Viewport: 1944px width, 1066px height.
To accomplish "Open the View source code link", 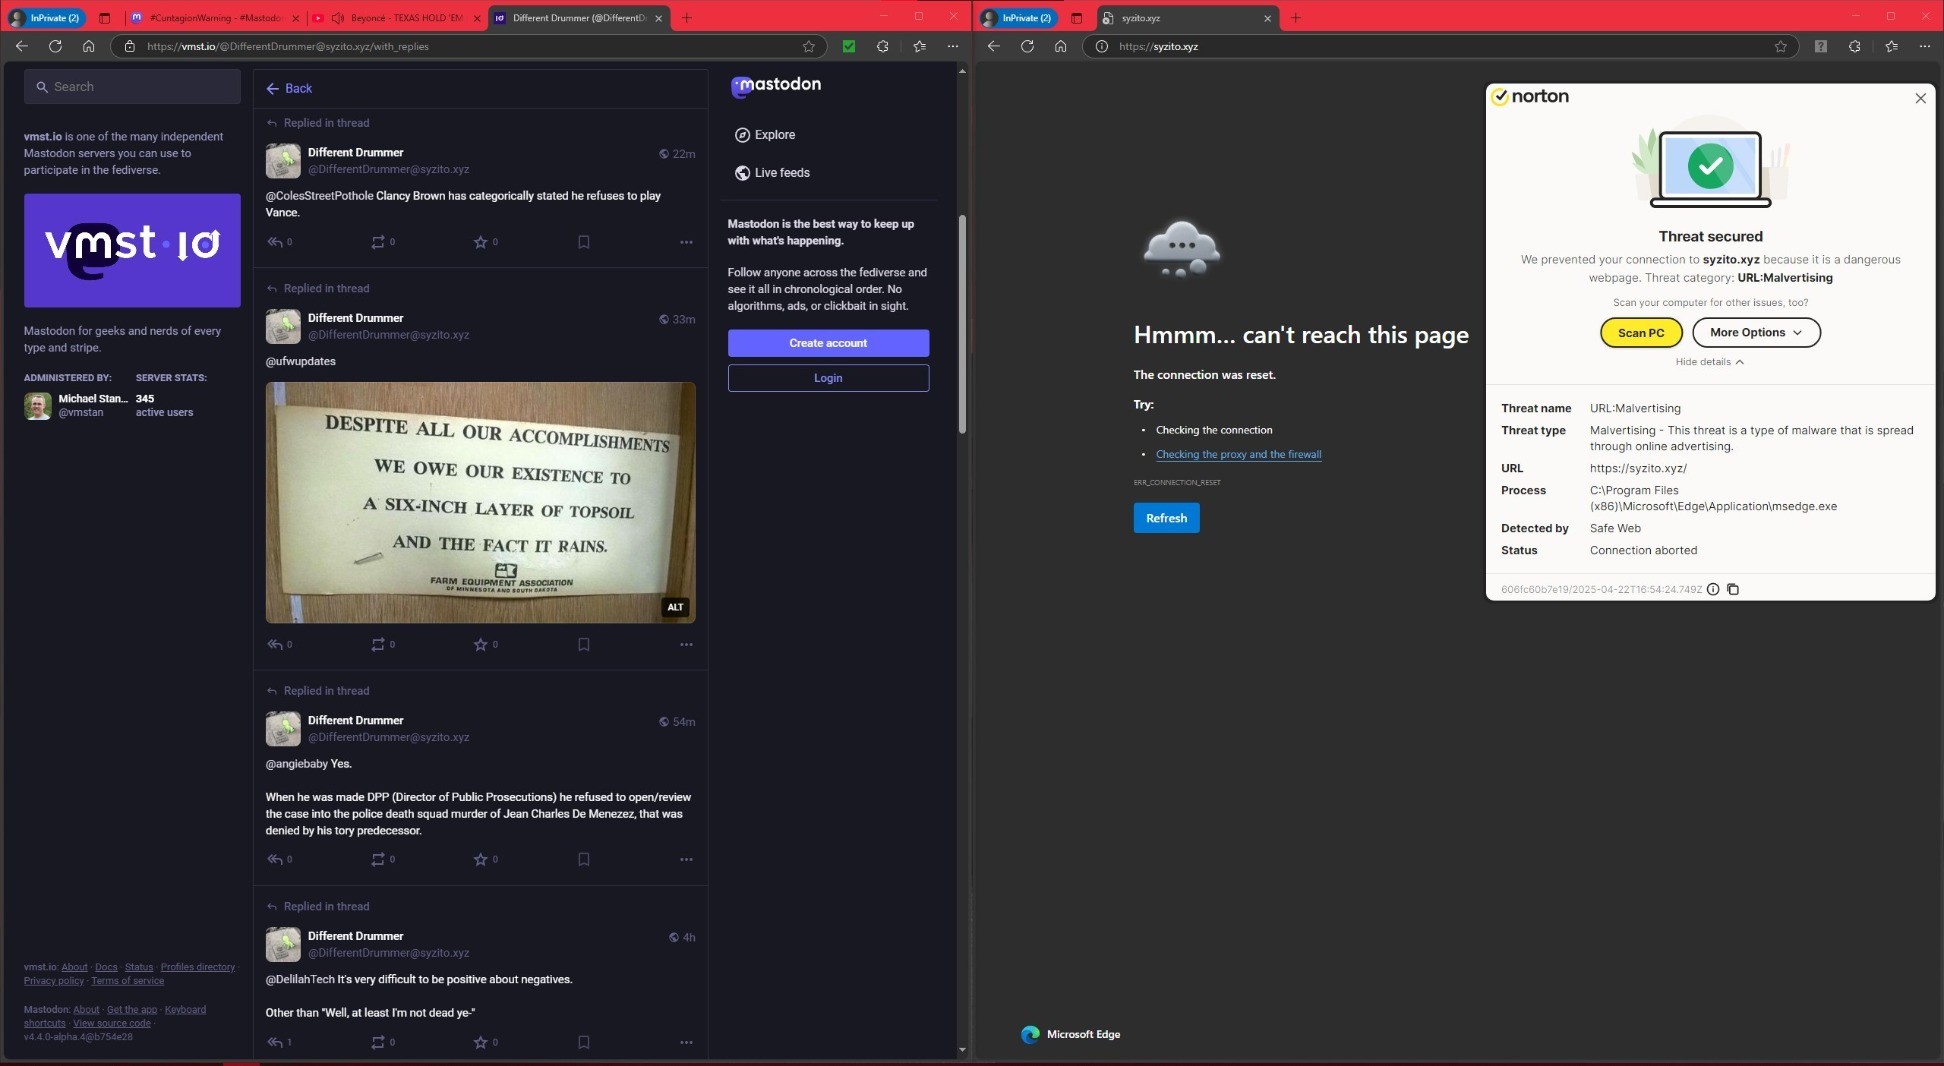I will pyautogui.click(x=112, y=1023).
